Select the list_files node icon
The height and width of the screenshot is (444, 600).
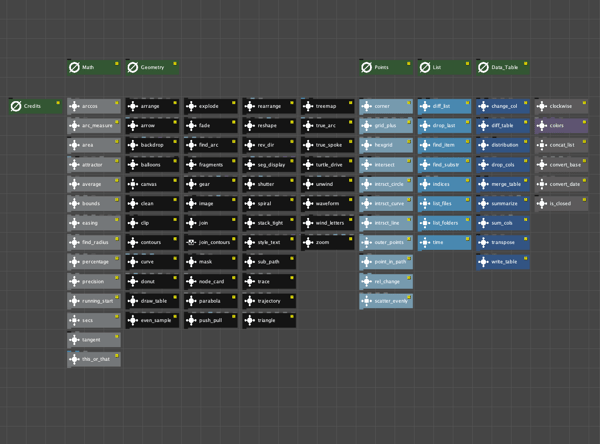425,203
